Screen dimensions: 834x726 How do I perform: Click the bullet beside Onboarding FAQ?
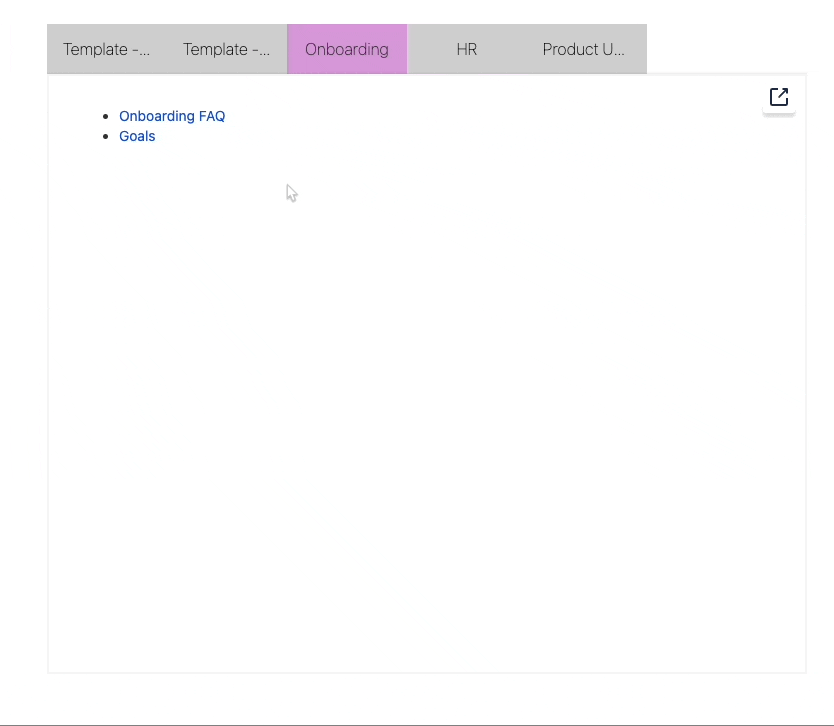[105, 116]
